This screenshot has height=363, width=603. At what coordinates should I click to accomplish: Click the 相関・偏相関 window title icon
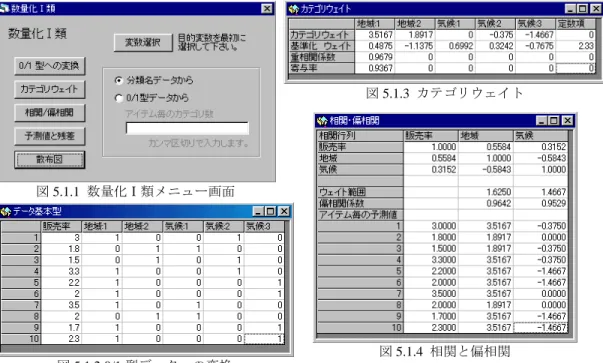coord(322,121)
